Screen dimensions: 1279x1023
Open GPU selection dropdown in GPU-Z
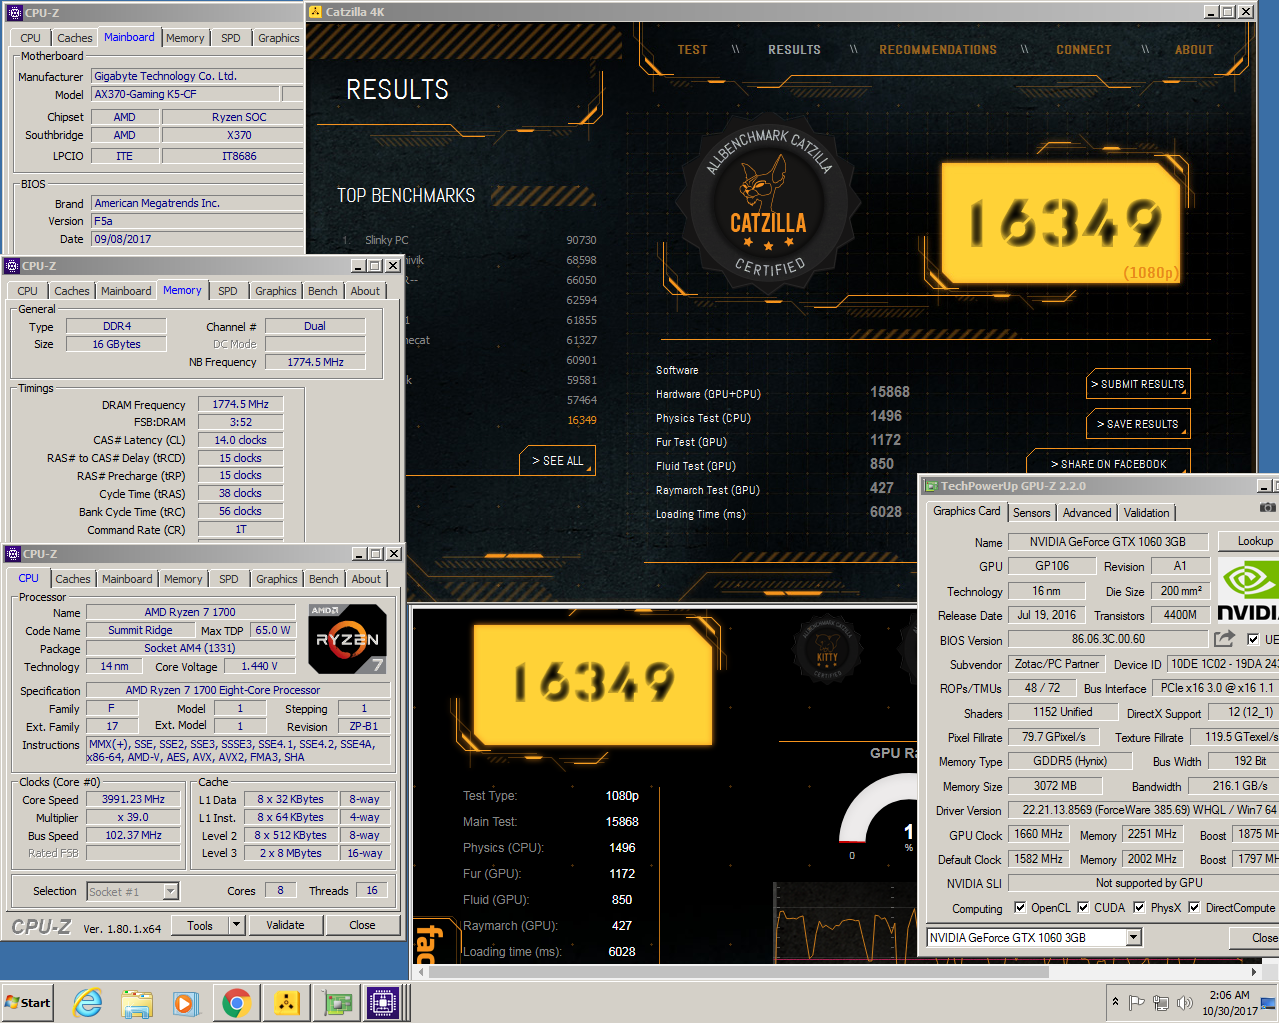coord(1133,937)
